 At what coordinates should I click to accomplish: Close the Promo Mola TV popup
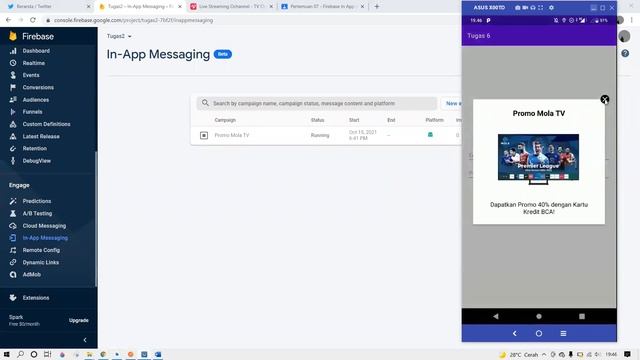(x=604, y=100)
